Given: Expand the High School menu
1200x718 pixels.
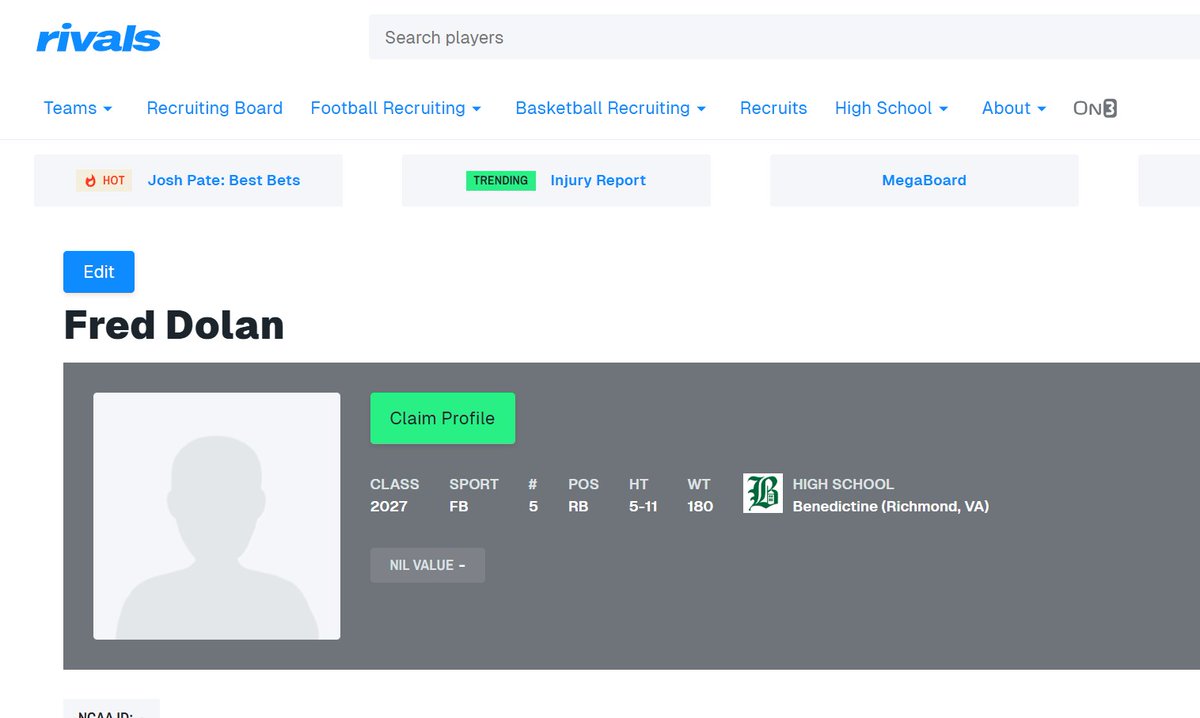Looking at the screenshot, I should [x=891, y=108].
